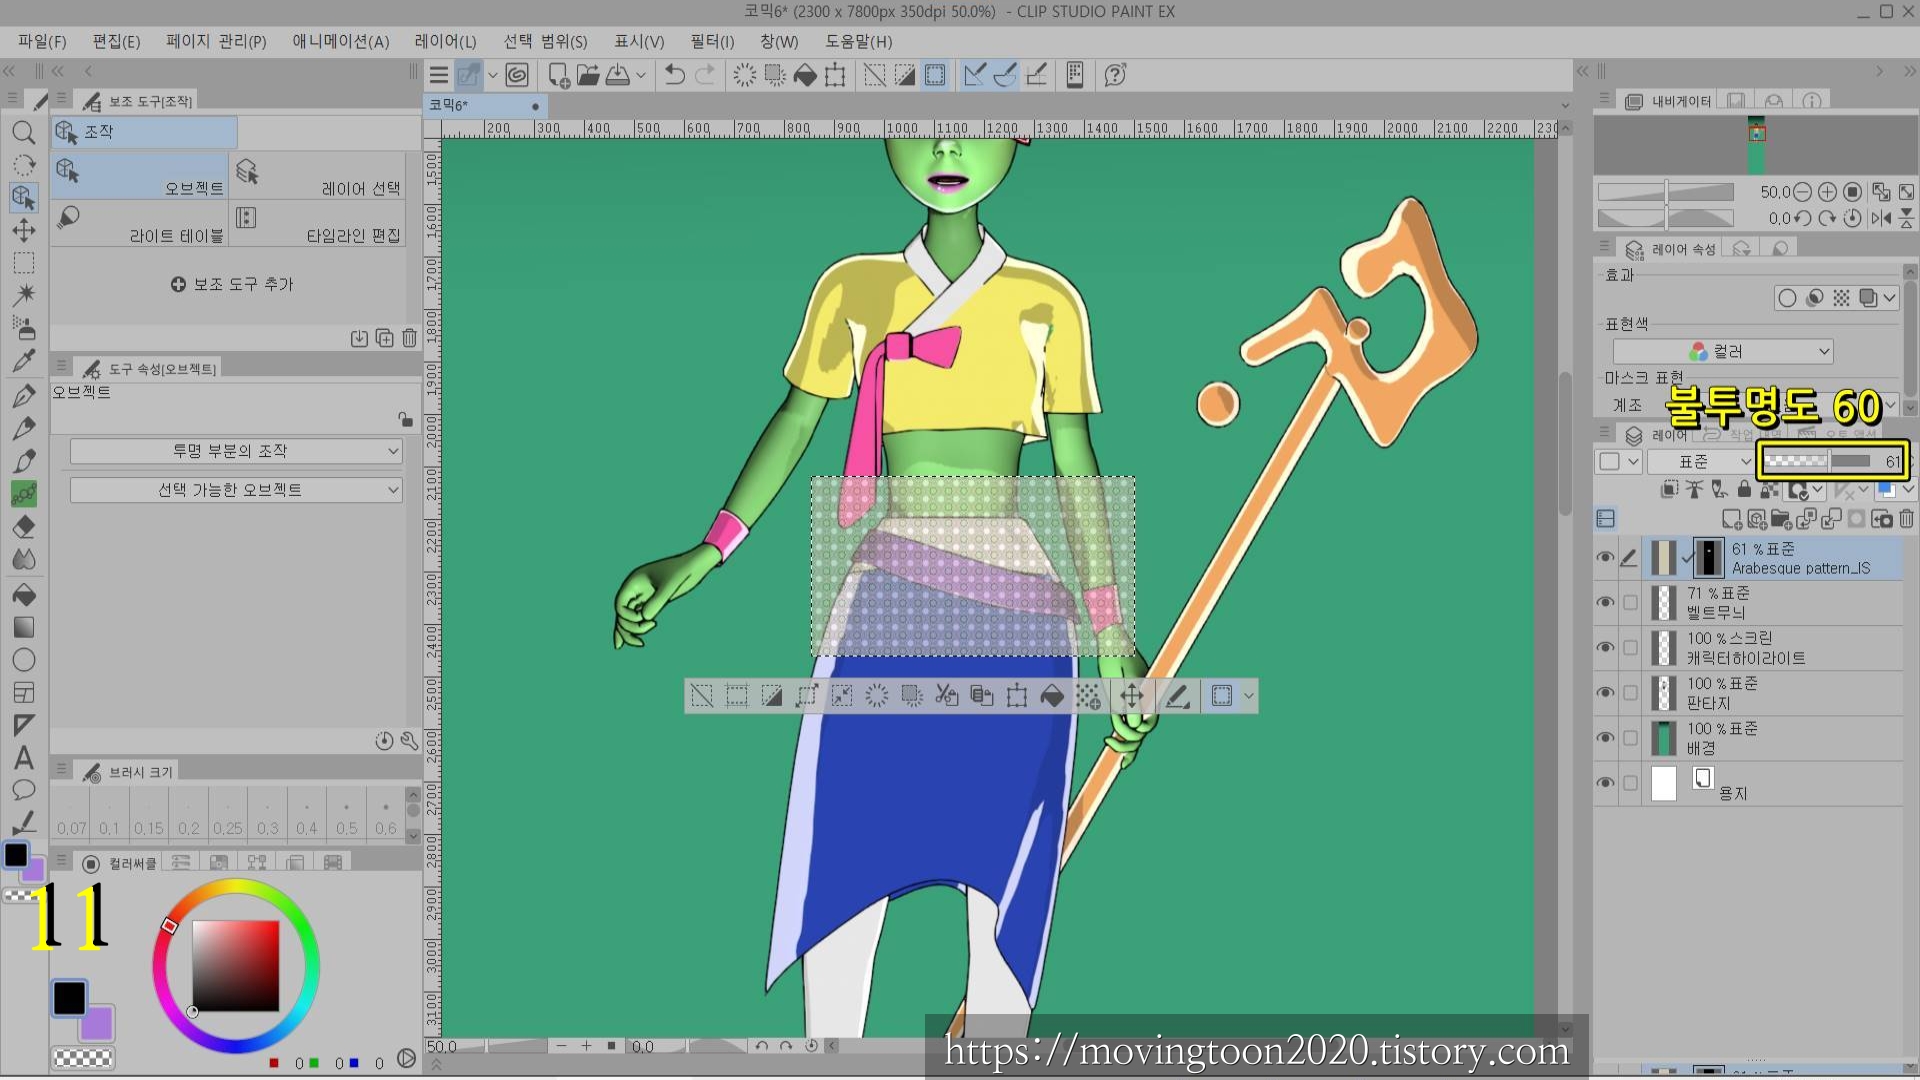Select the 레이어 선택 sub tool

pyautogui.click(x=318, y=177)
